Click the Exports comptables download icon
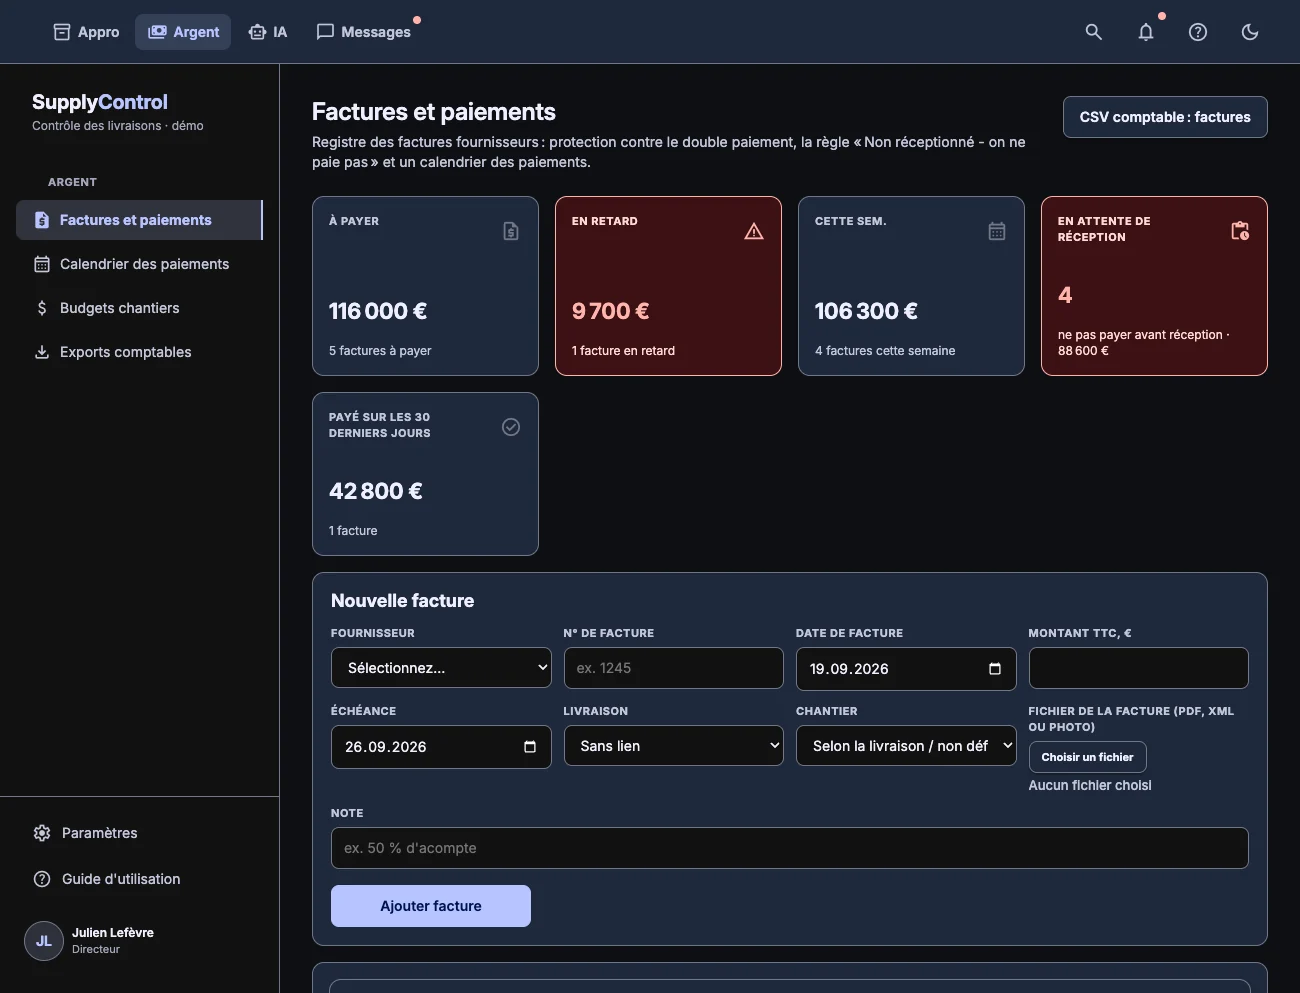 (x=42, y=352)
